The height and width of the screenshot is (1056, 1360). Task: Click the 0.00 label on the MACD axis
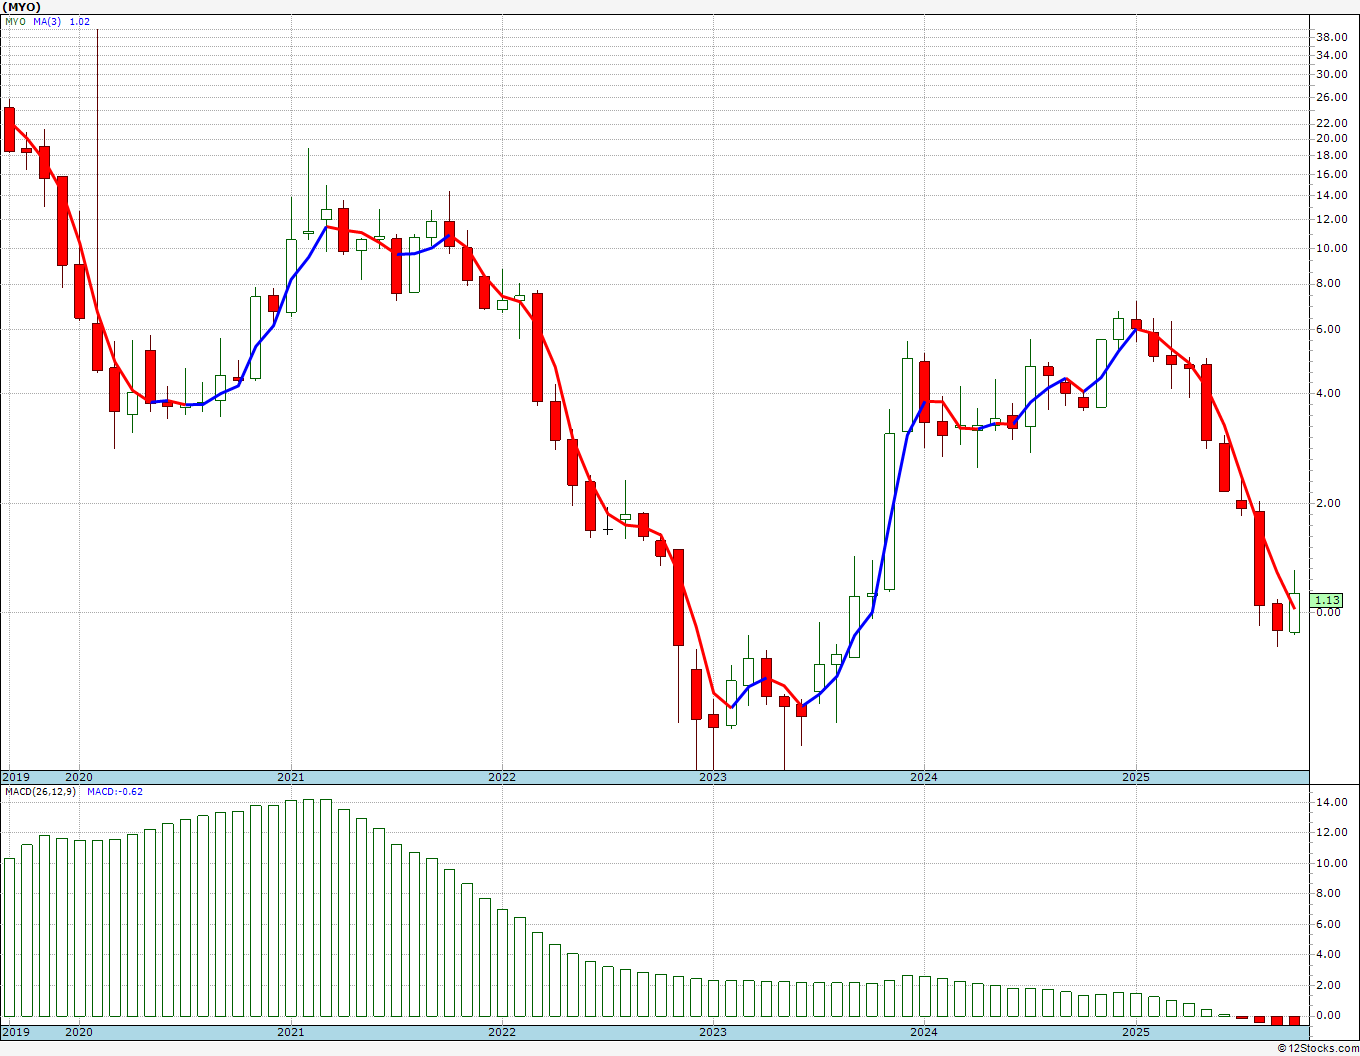[x=1327, y=1015]
